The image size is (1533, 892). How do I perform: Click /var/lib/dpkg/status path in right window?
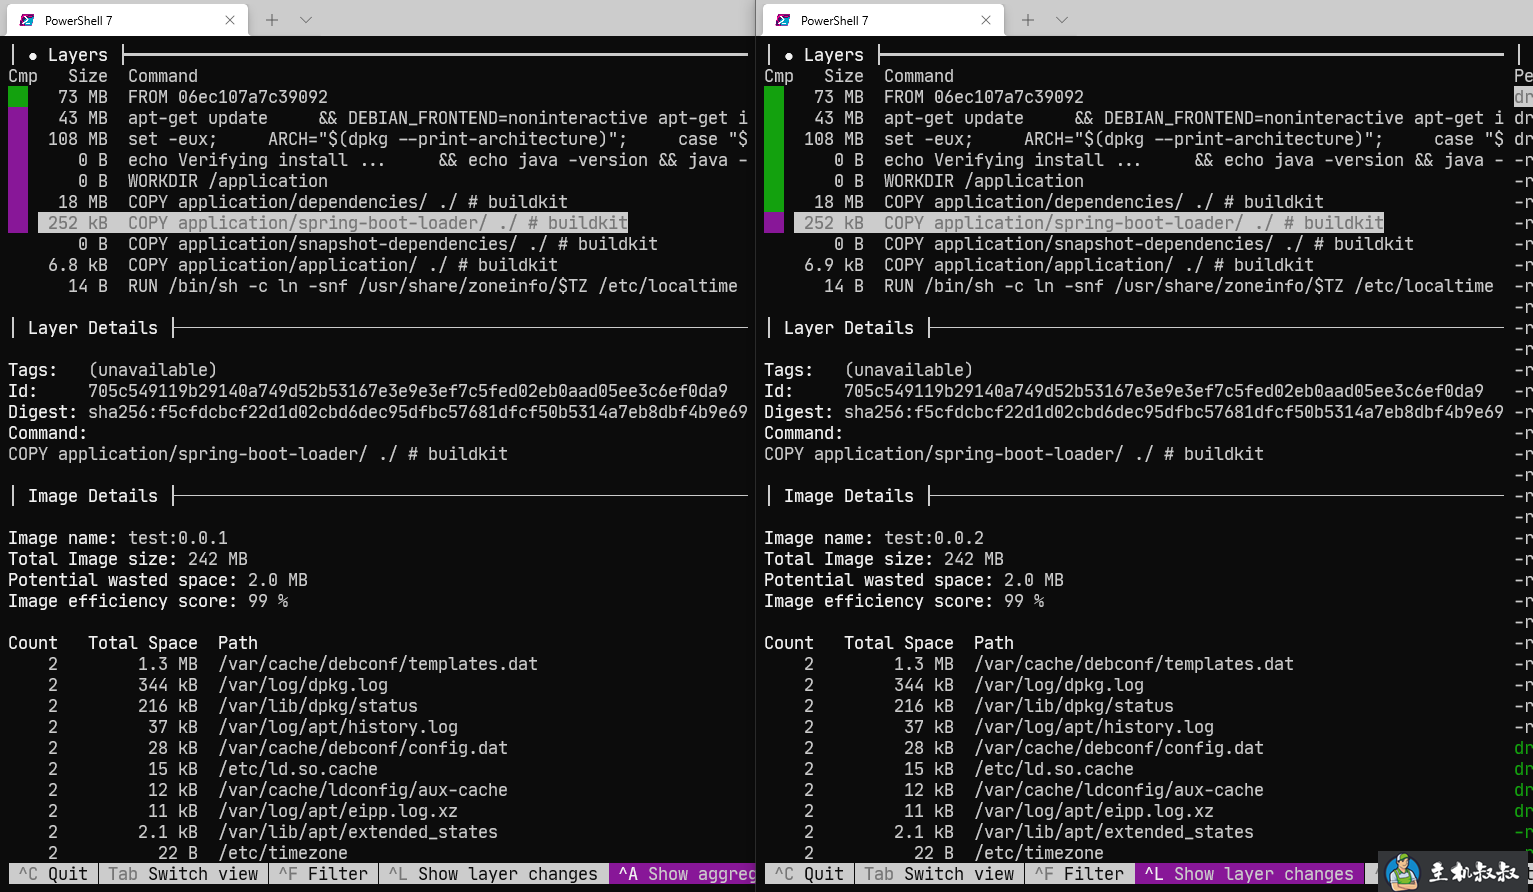[1074, 706]
